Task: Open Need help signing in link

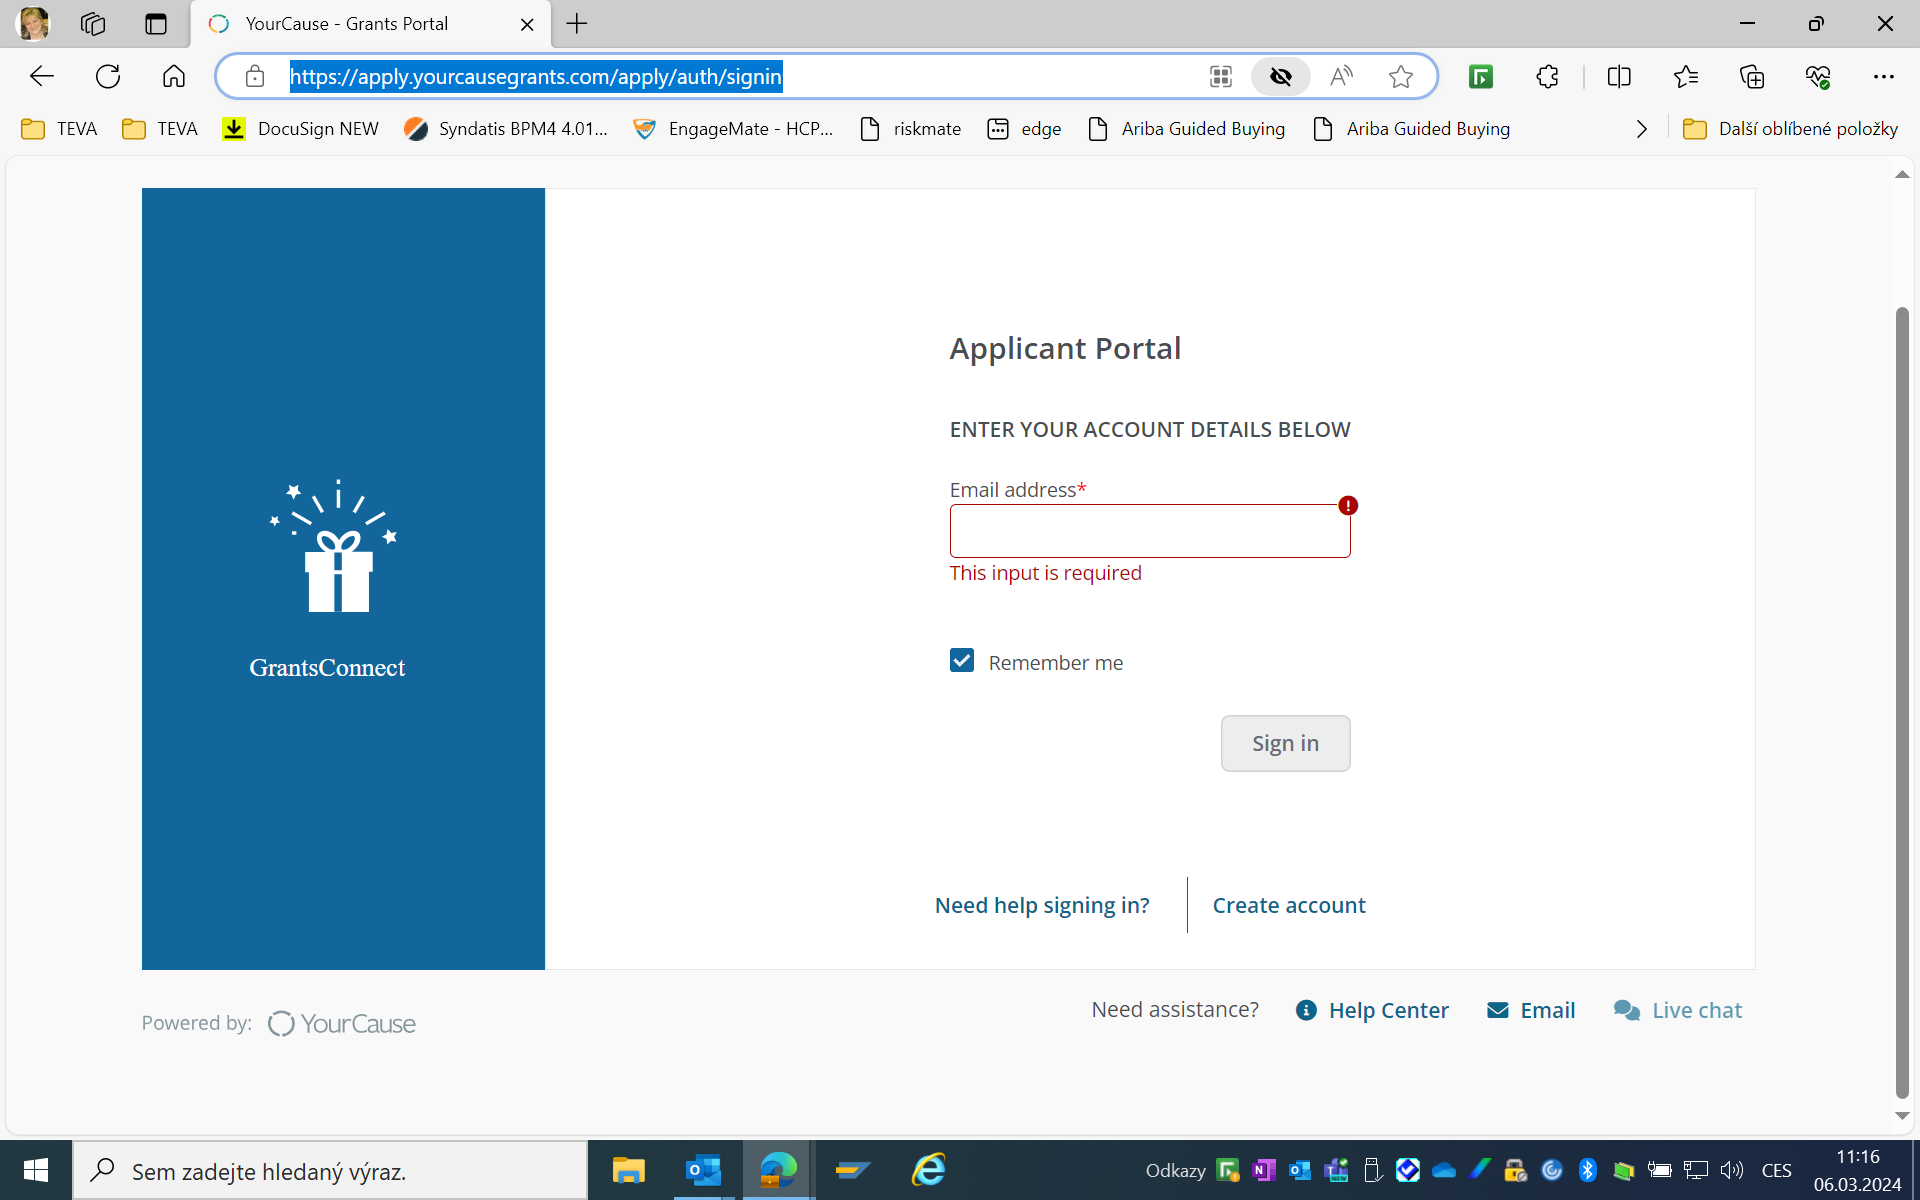Action: coord(1042,905)
